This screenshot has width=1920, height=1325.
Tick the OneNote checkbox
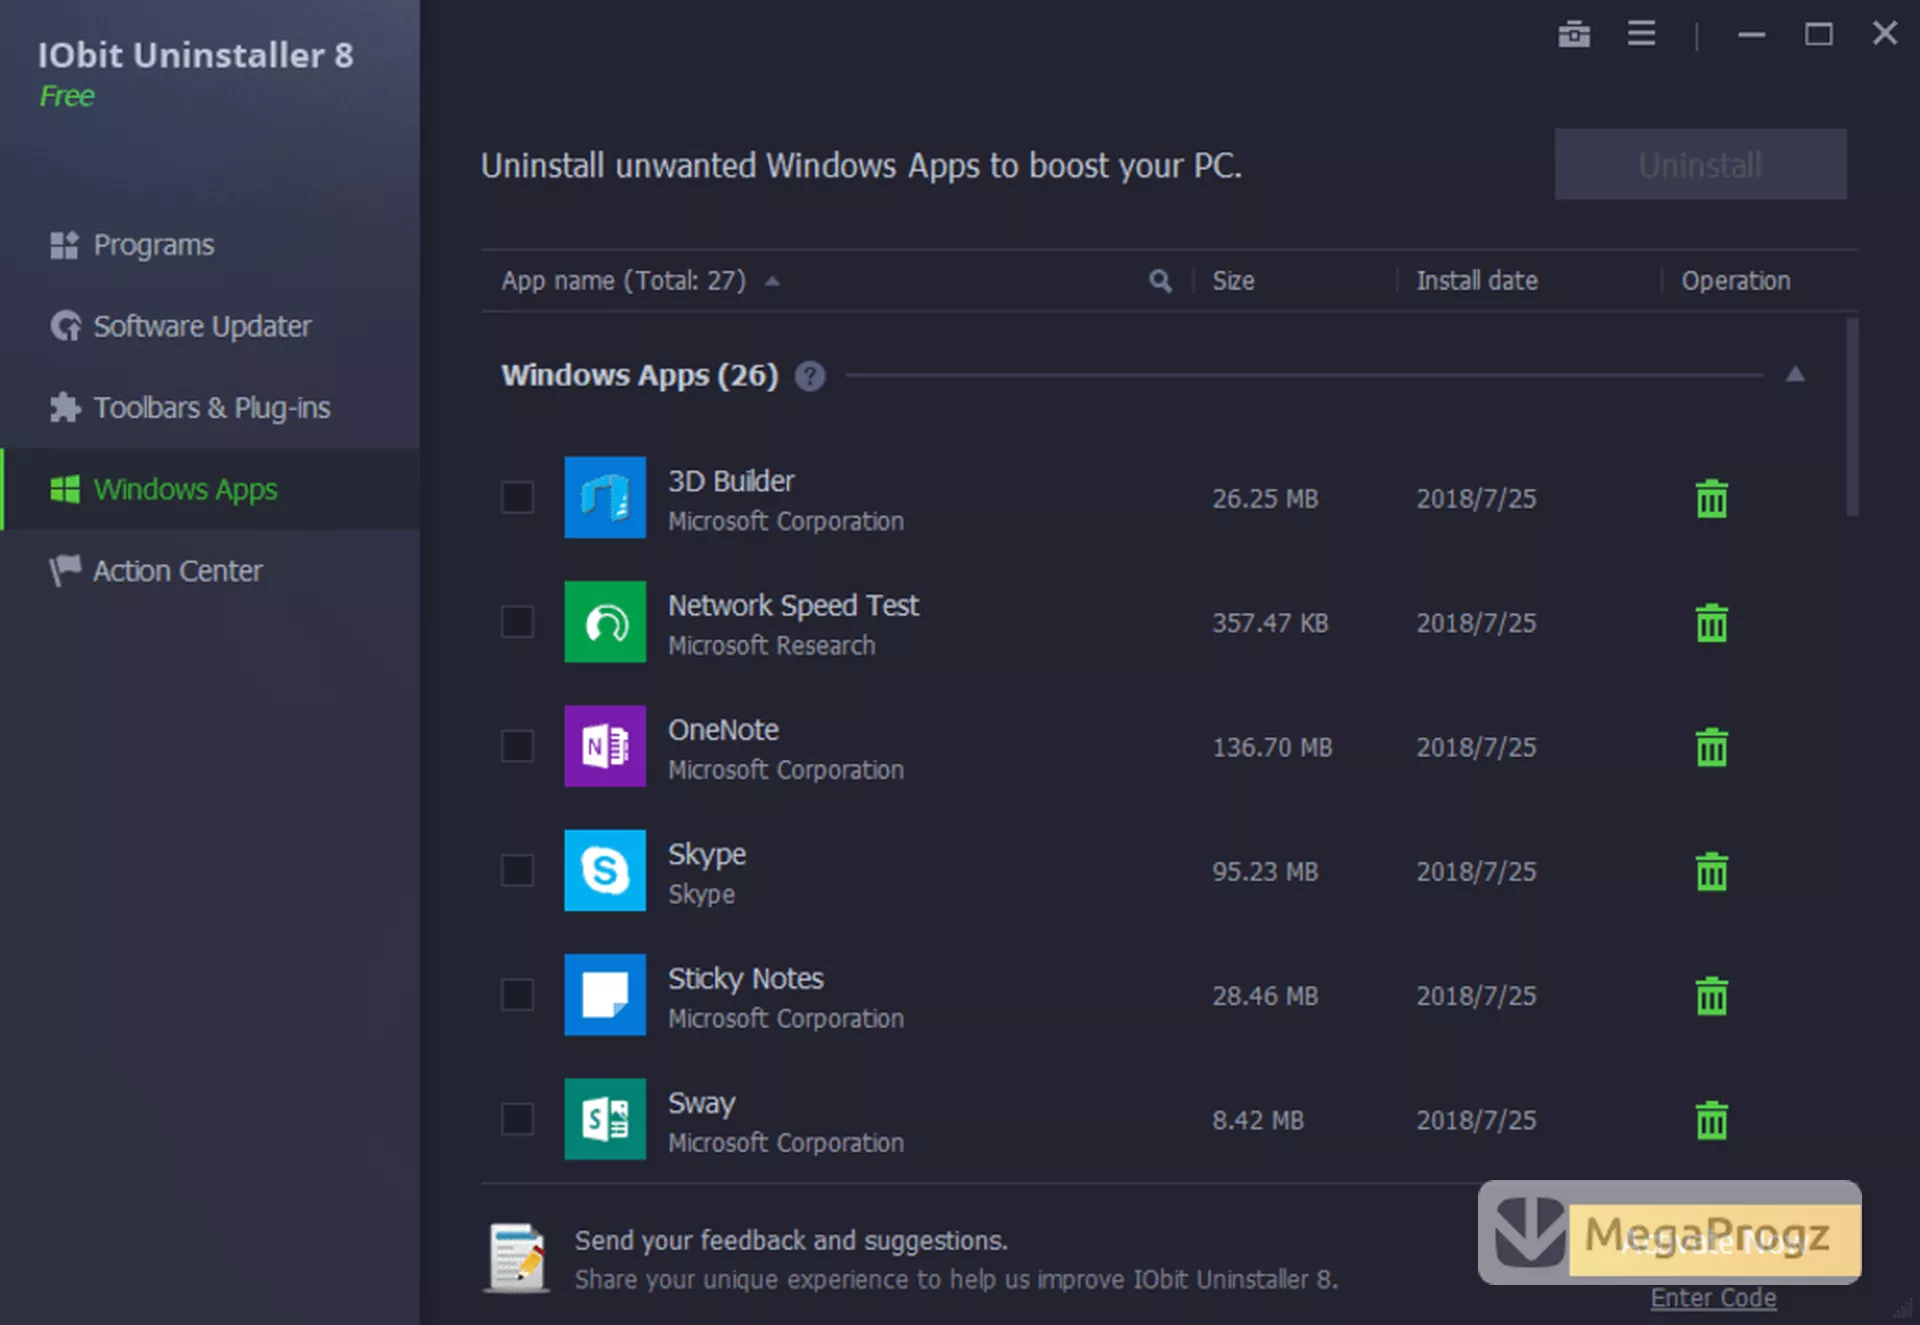(517, 746)
